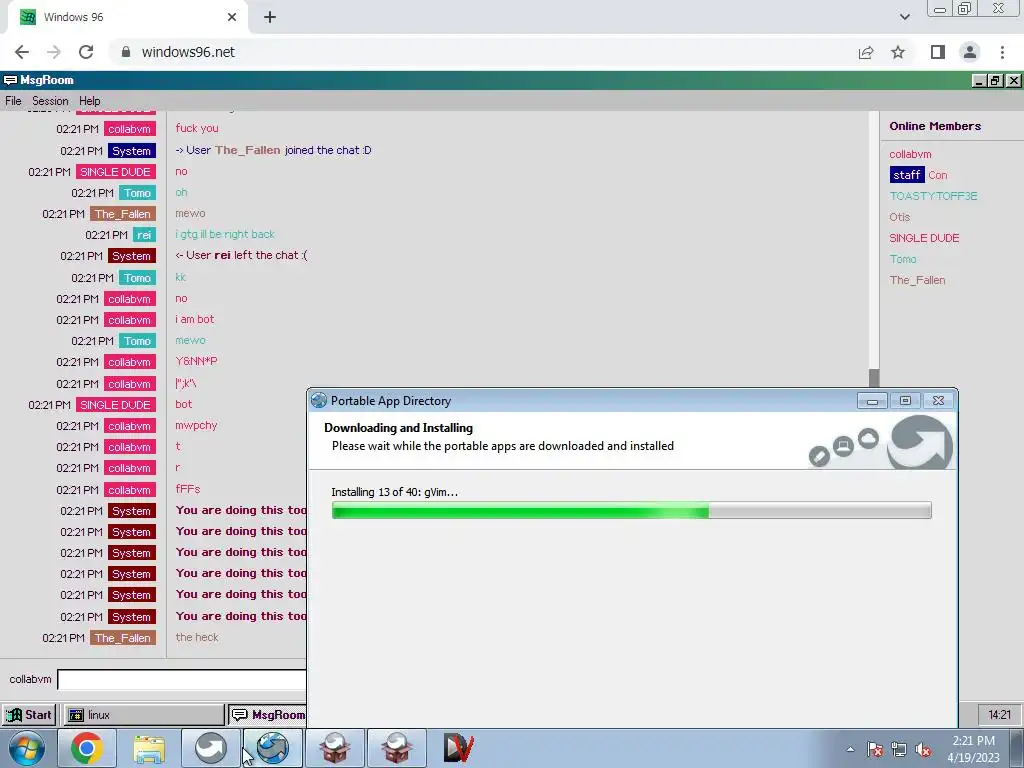Screen dimensions: 1024x768
Task: Click the 'Y6NN*P' message by collabvm
Action: (x=196, y=361)
